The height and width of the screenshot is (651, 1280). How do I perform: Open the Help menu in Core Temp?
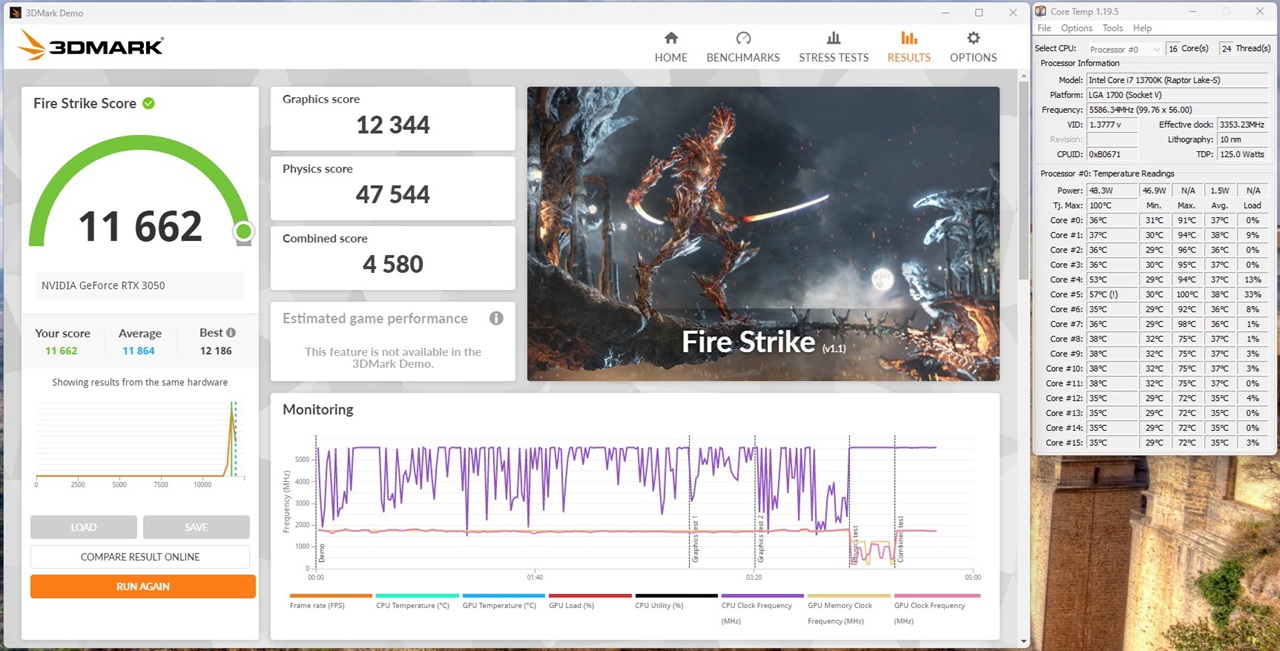click(1142, 28)
